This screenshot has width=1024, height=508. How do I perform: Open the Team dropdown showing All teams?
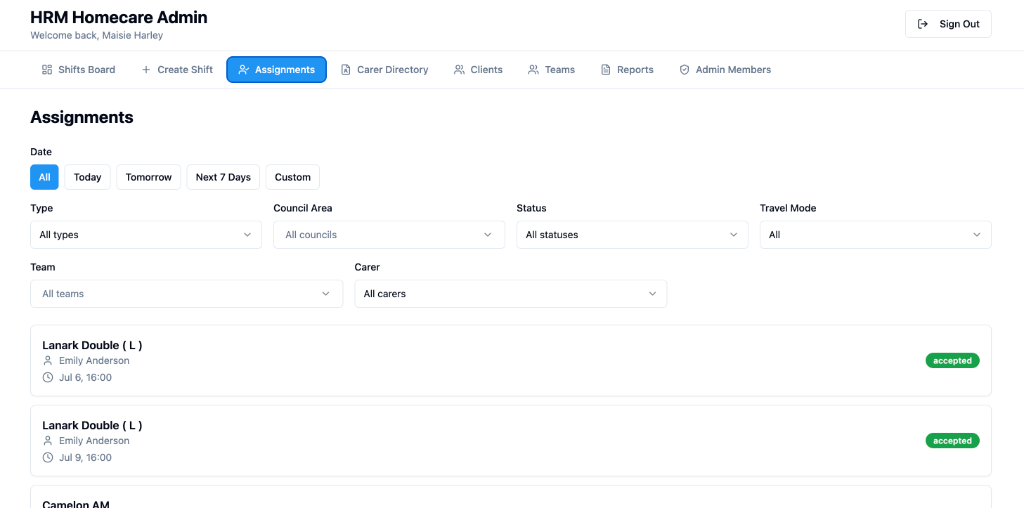pos(187,294)
